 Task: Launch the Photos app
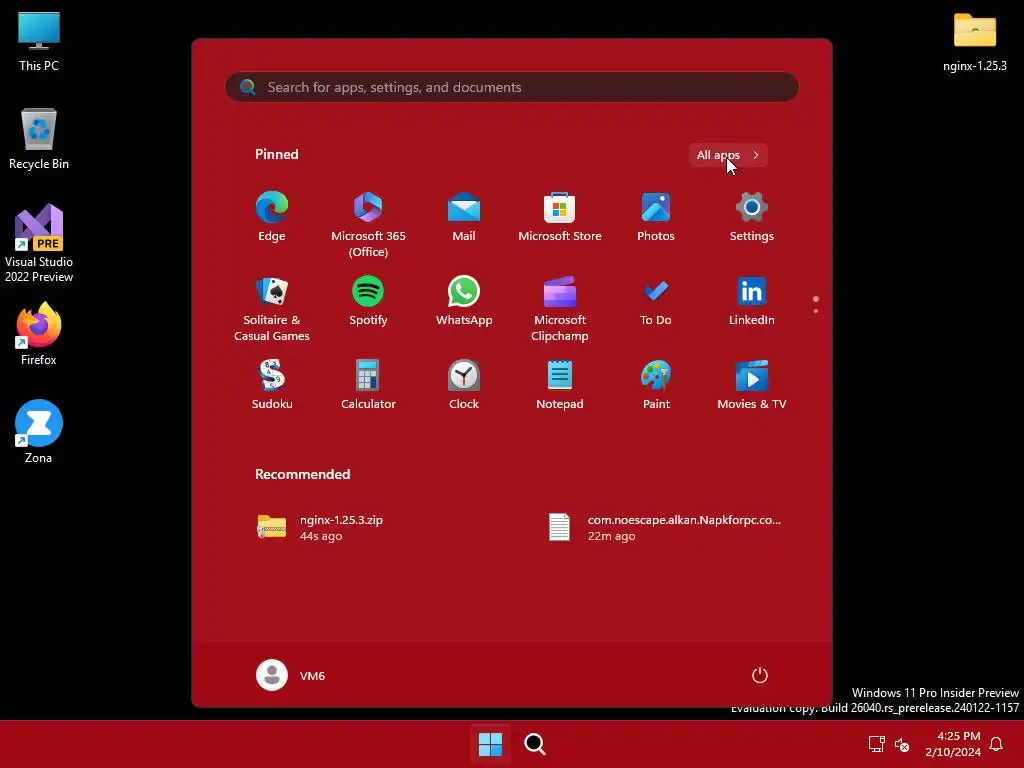coord(656,217)
